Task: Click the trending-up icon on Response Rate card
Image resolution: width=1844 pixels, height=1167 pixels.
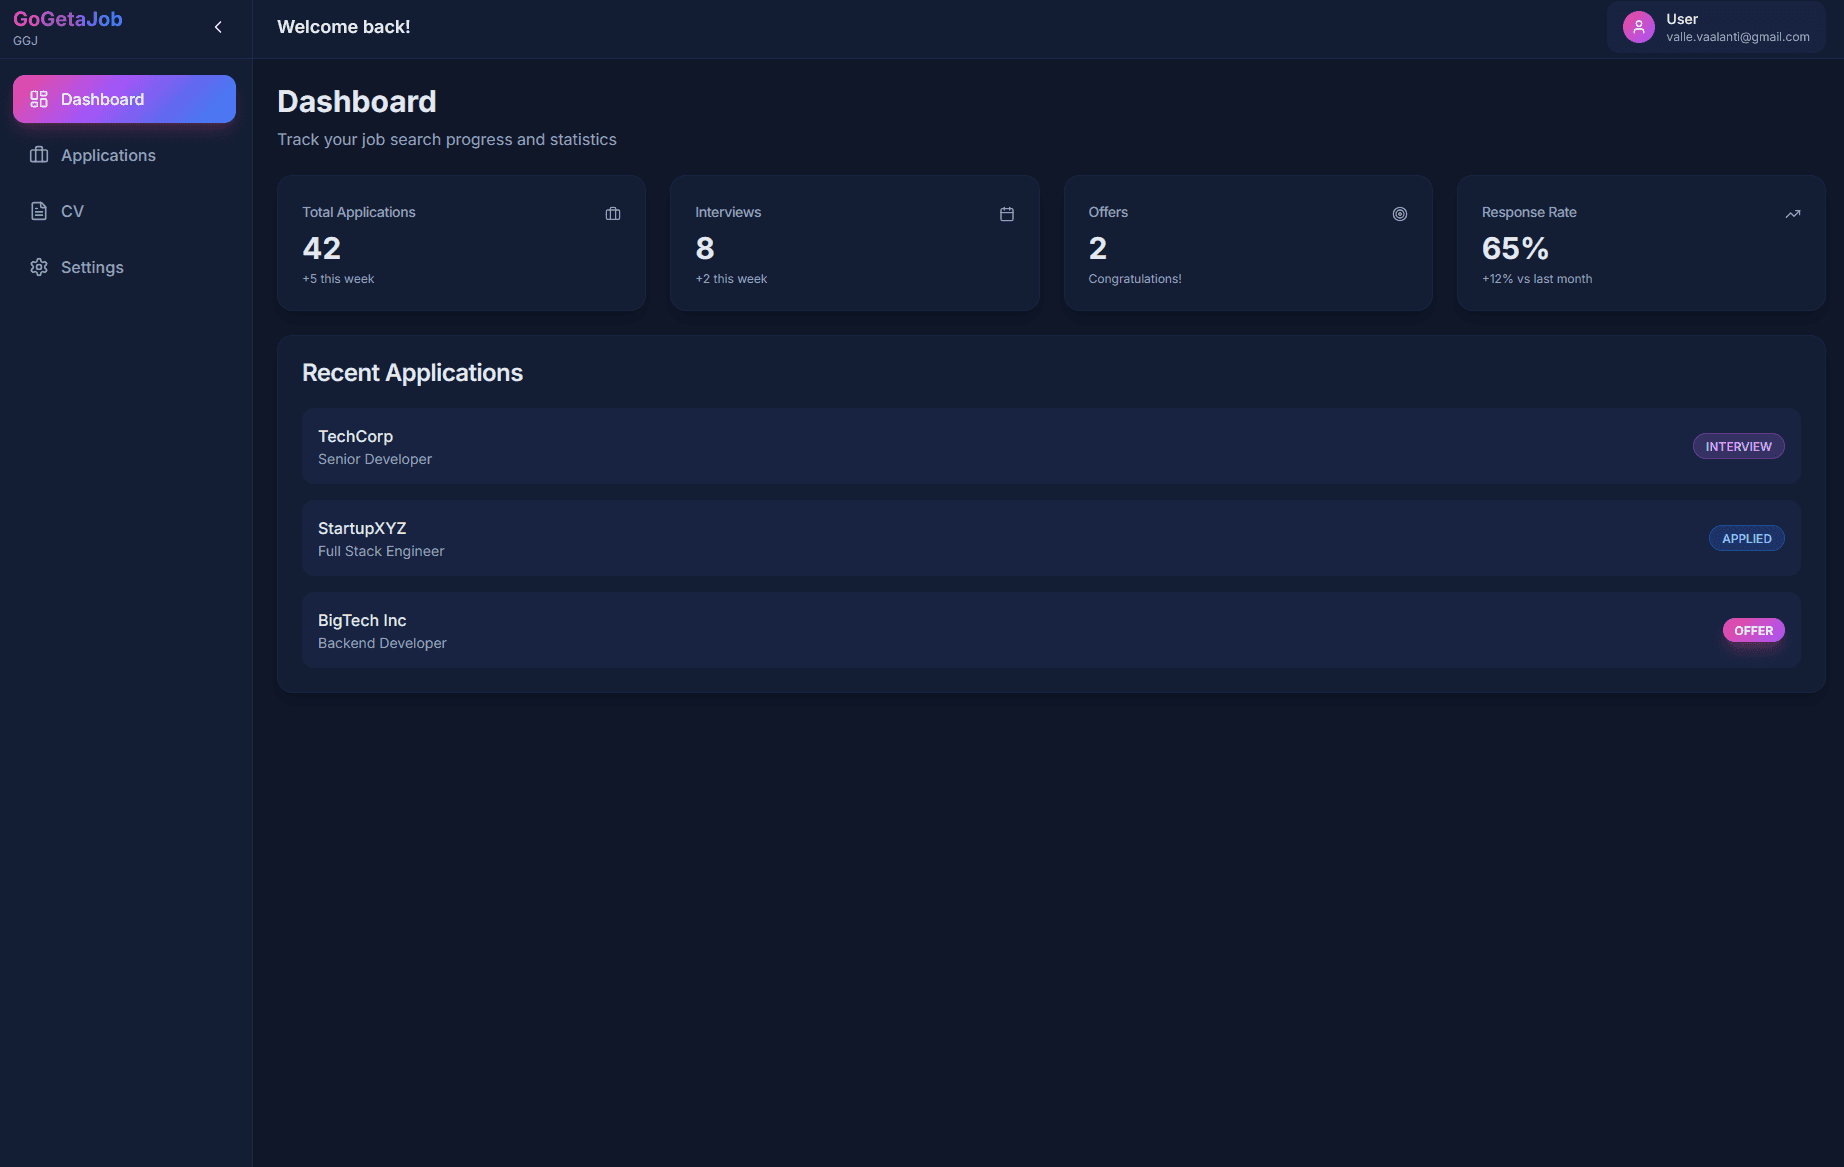Action: click(1792, 213)
